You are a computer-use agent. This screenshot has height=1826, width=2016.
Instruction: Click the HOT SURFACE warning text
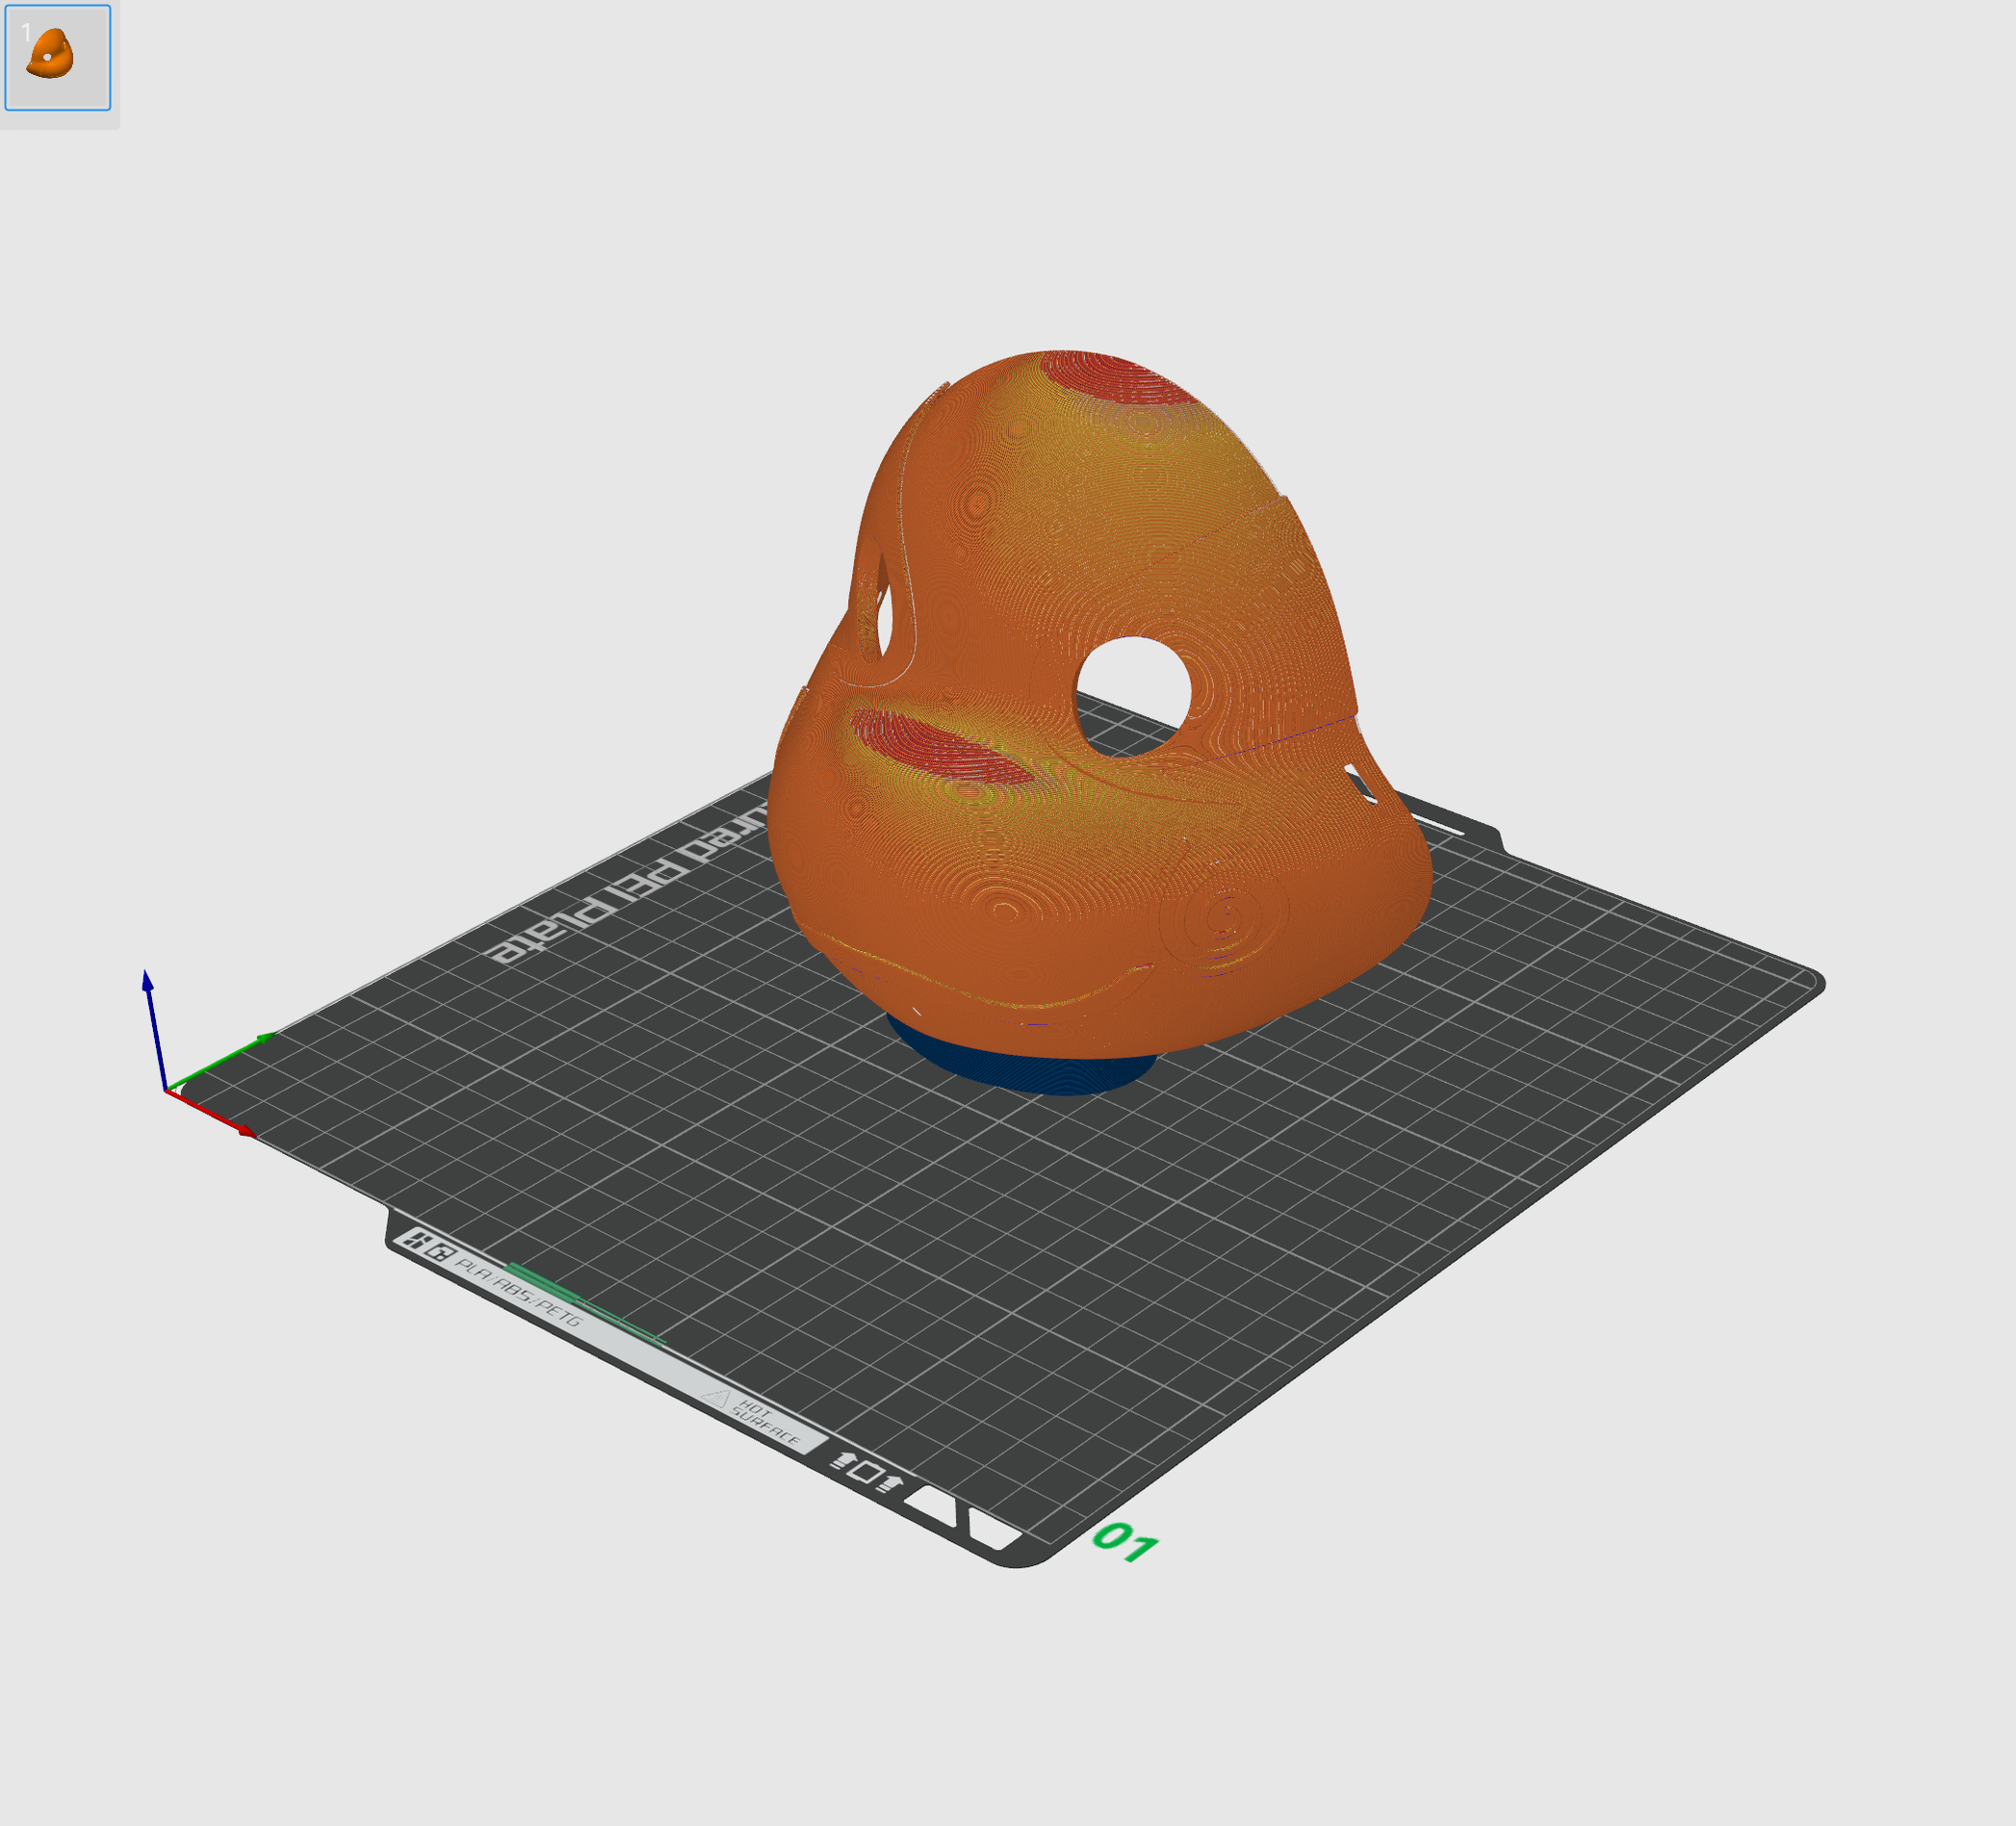[768, 1423]
